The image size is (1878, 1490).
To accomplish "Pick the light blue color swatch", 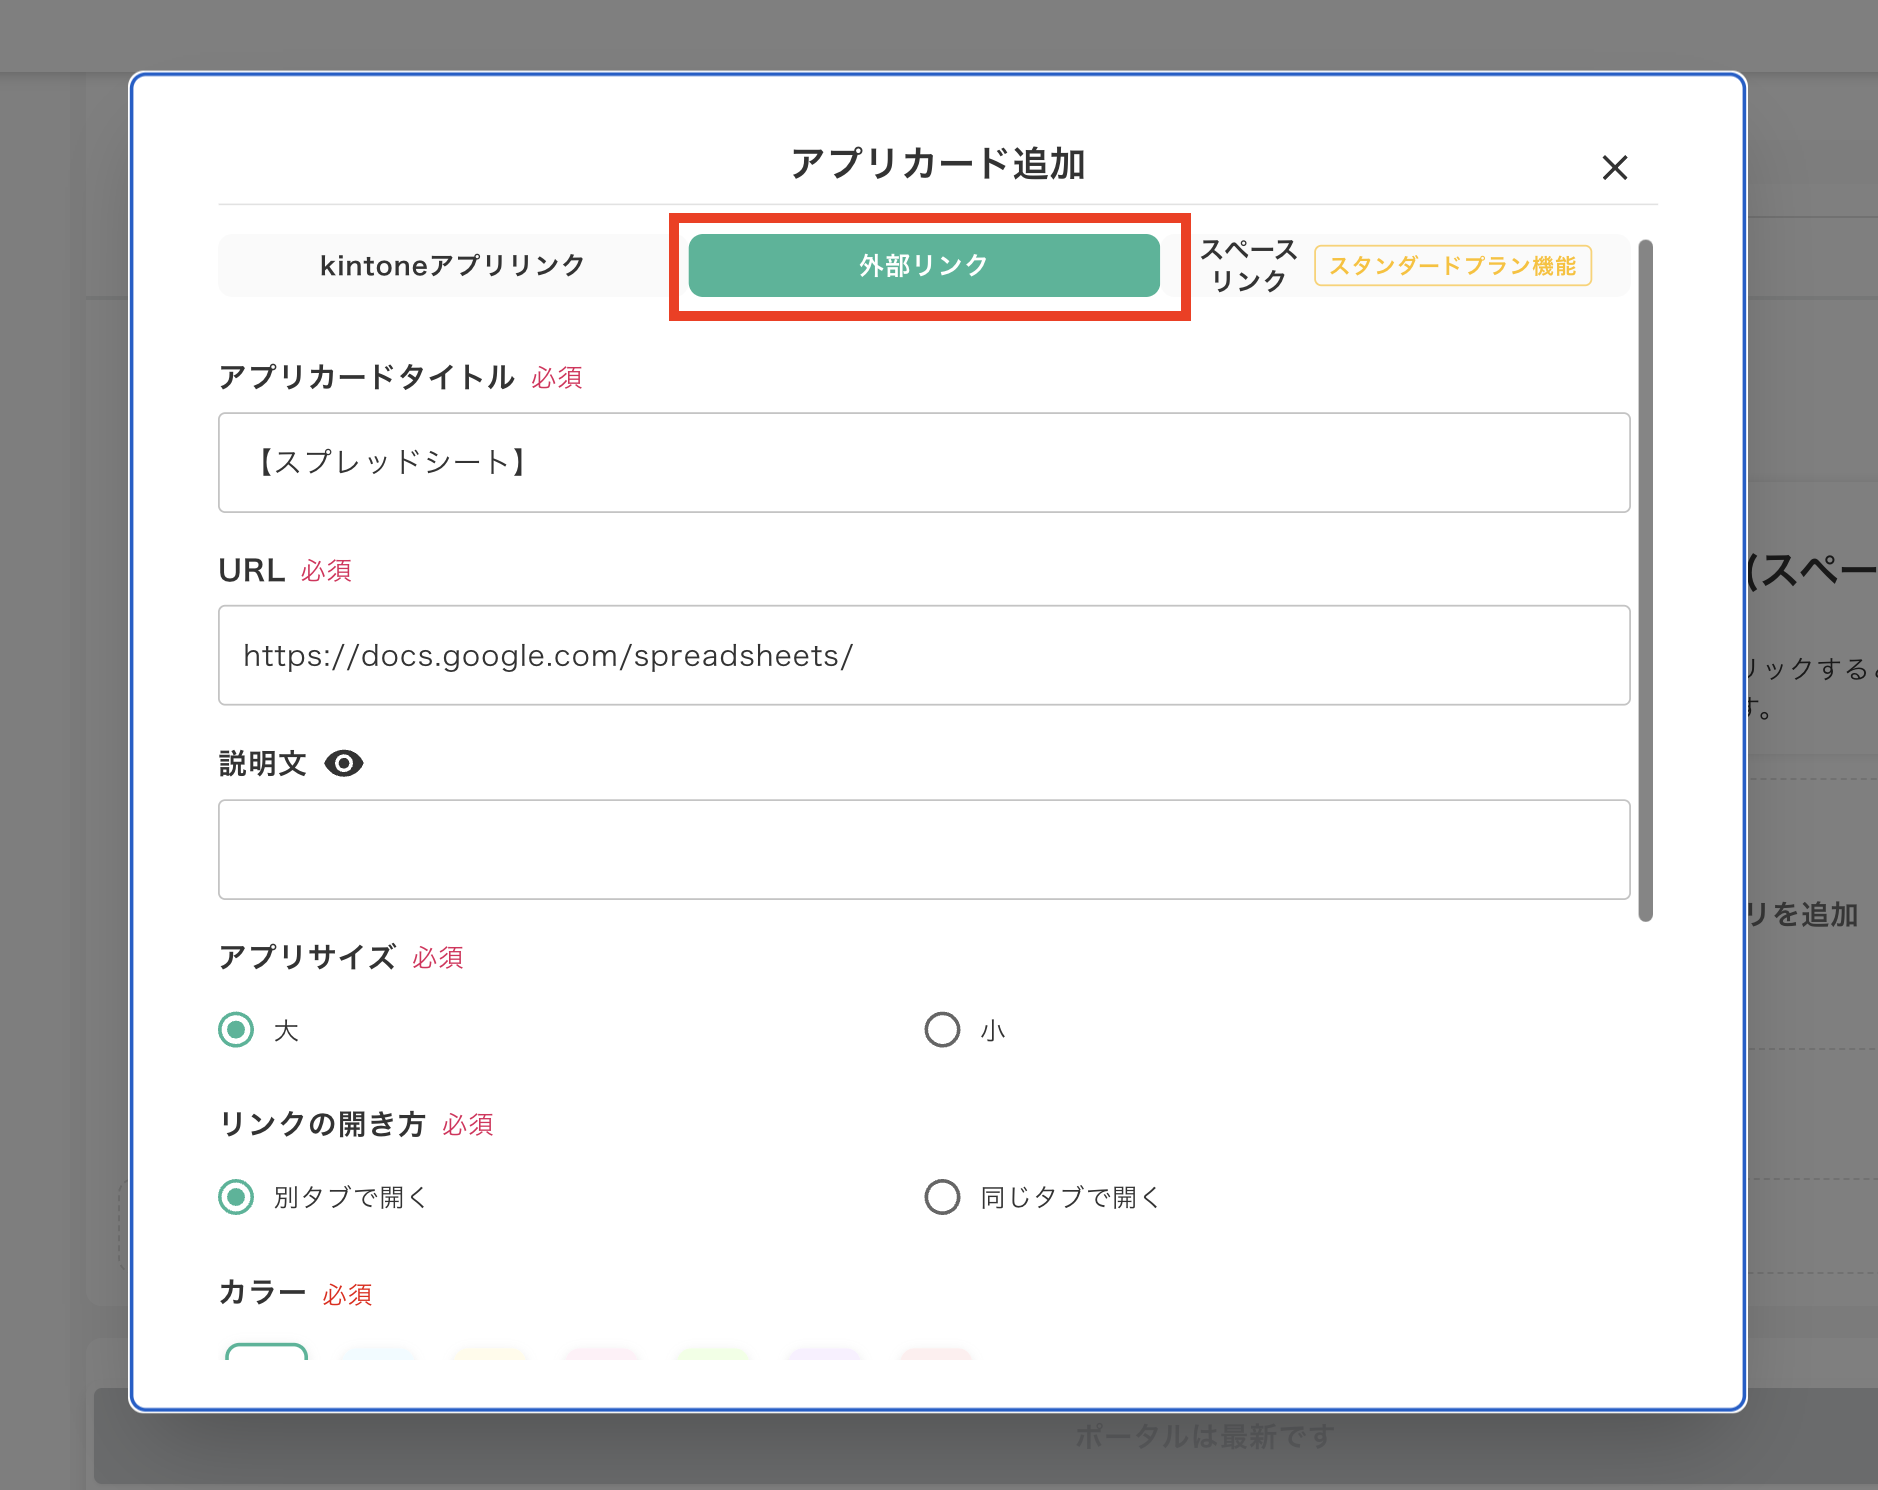I will click(x=377, y=1360).
